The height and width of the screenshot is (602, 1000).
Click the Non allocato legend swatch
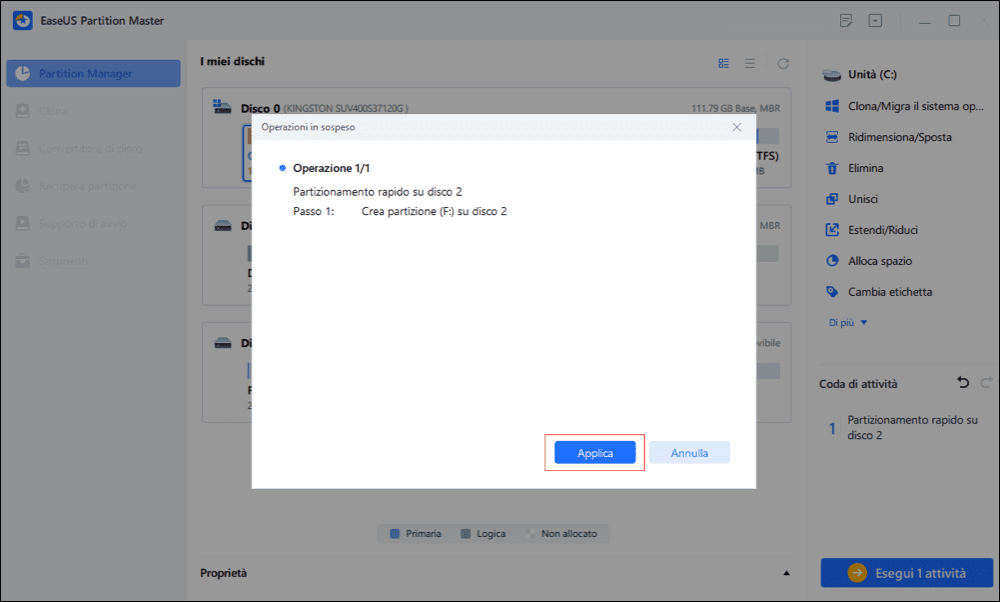530,534
